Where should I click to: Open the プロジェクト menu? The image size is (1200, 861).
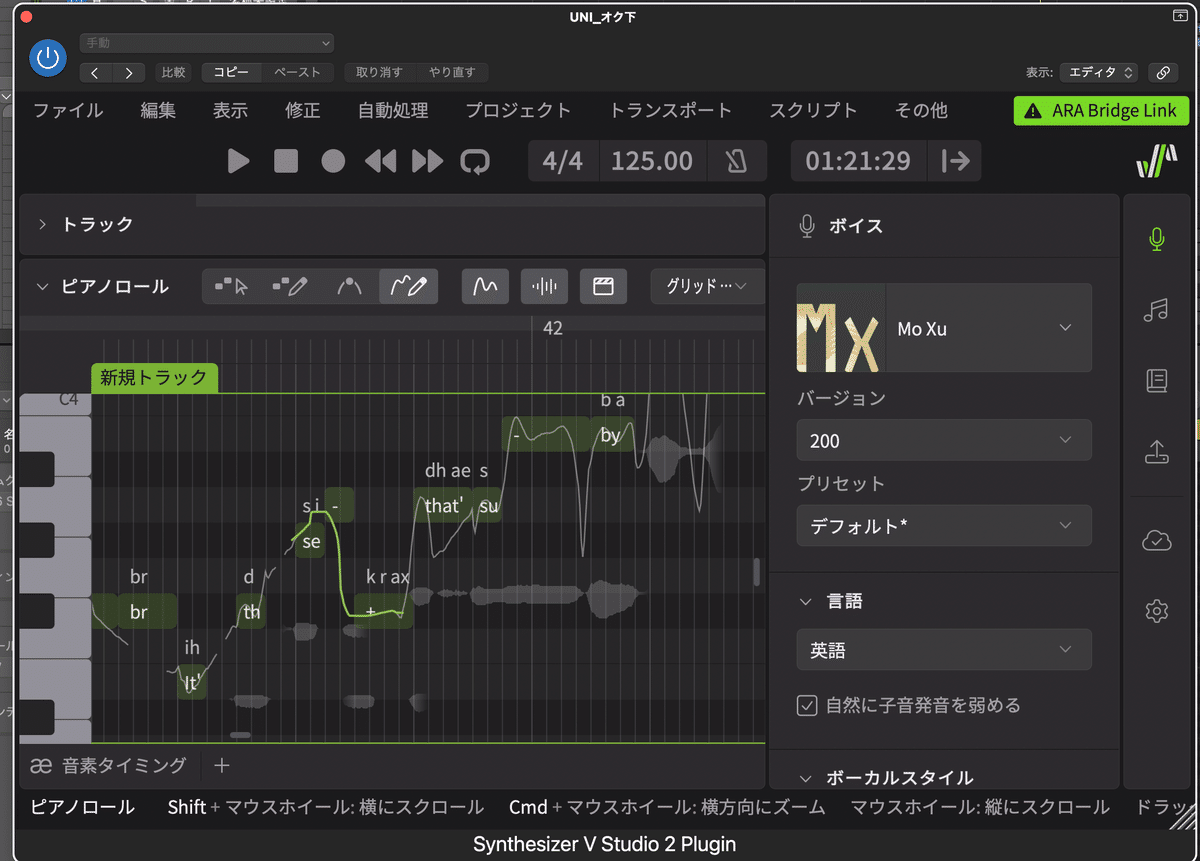(518, 110)
